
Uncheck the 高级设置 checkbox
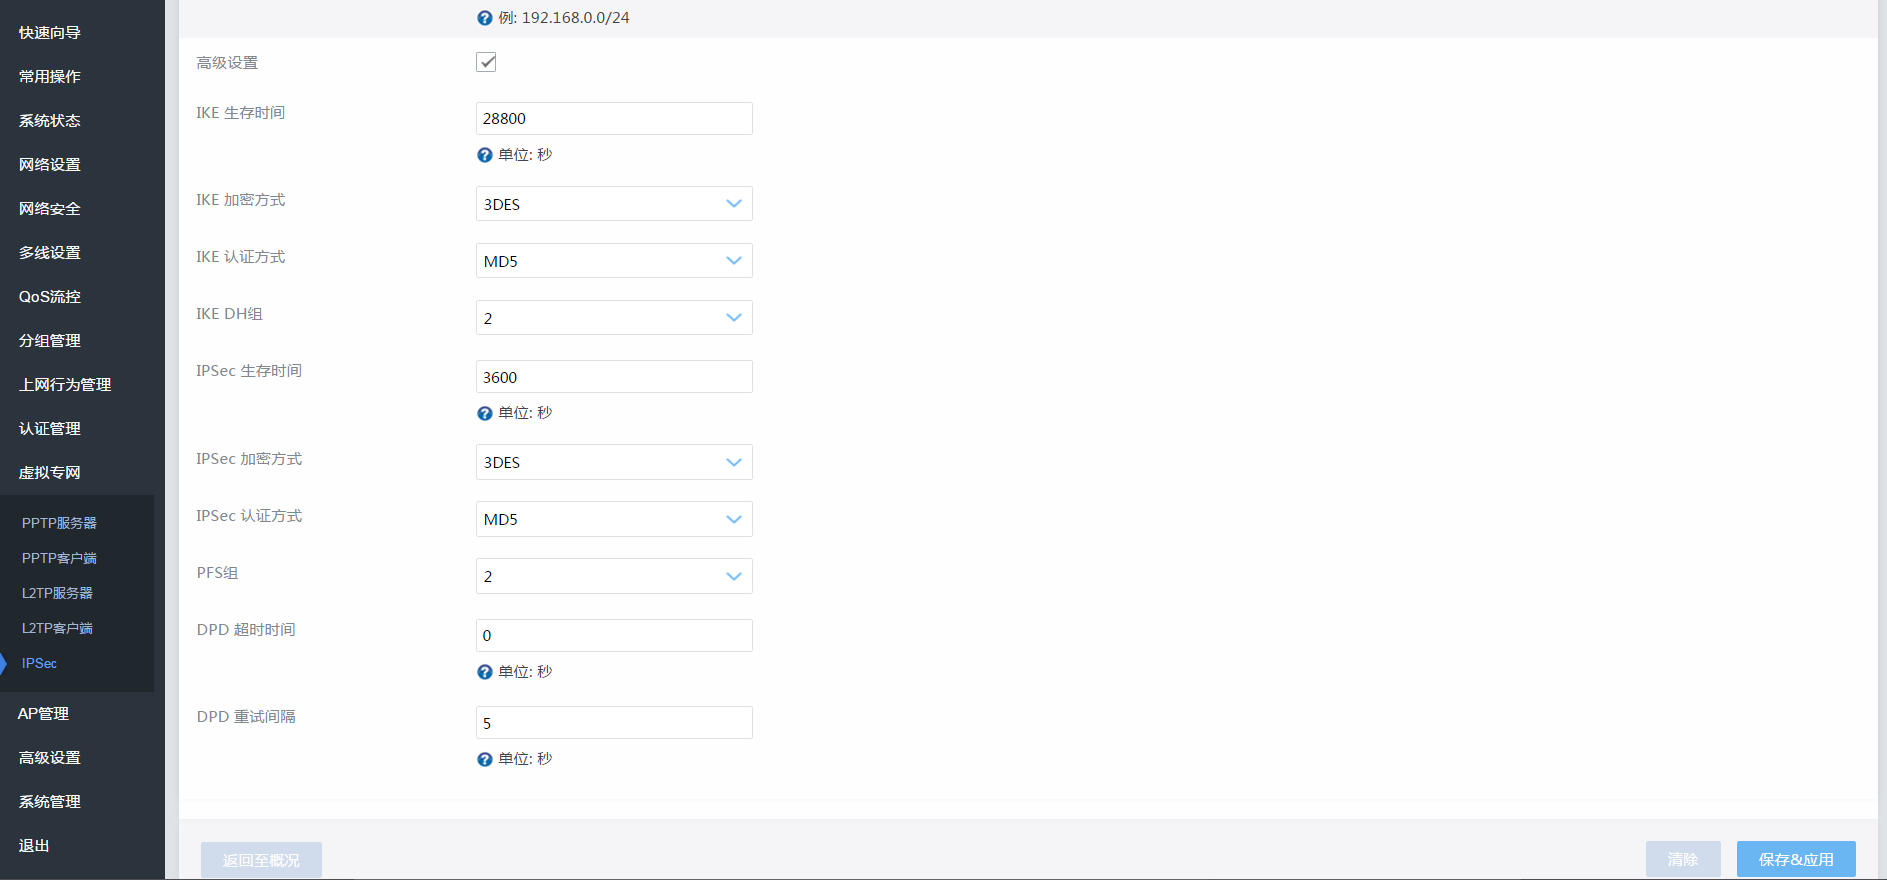coord(486,62)
